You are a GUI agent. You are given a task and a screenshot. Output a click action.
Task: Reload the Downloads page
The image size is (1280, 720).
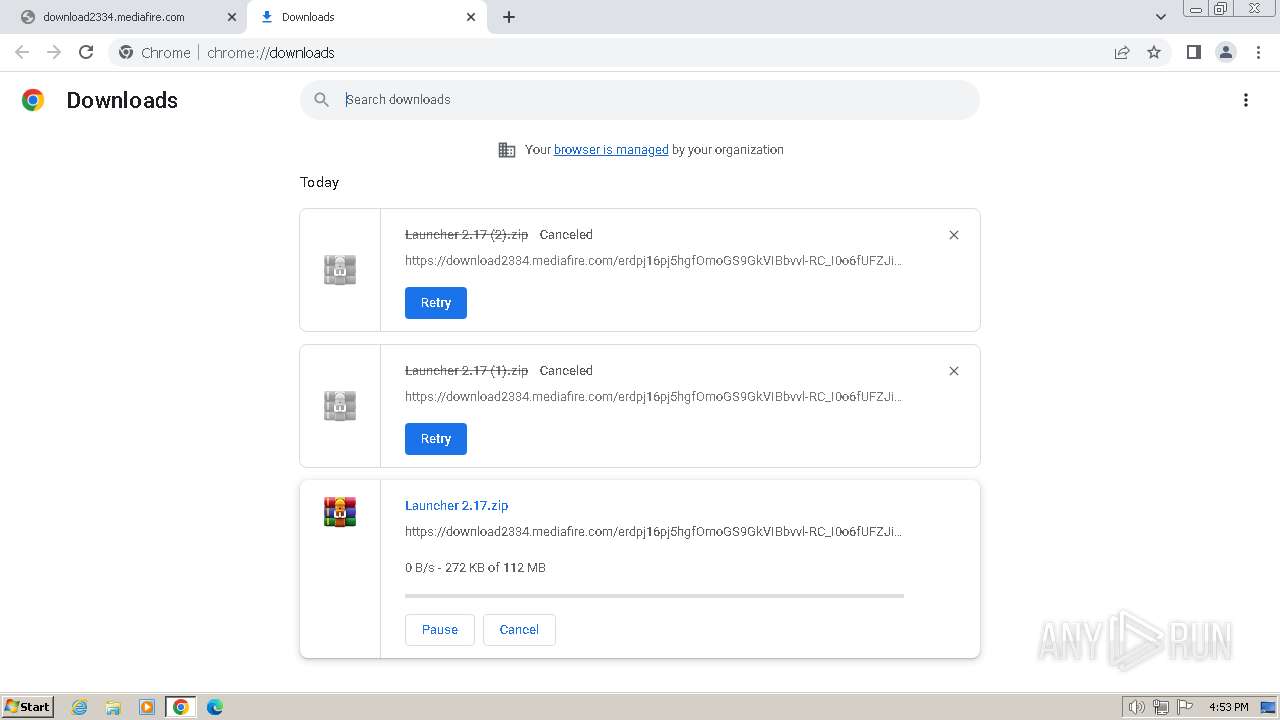pyautogui.click(x=86, y=52)
